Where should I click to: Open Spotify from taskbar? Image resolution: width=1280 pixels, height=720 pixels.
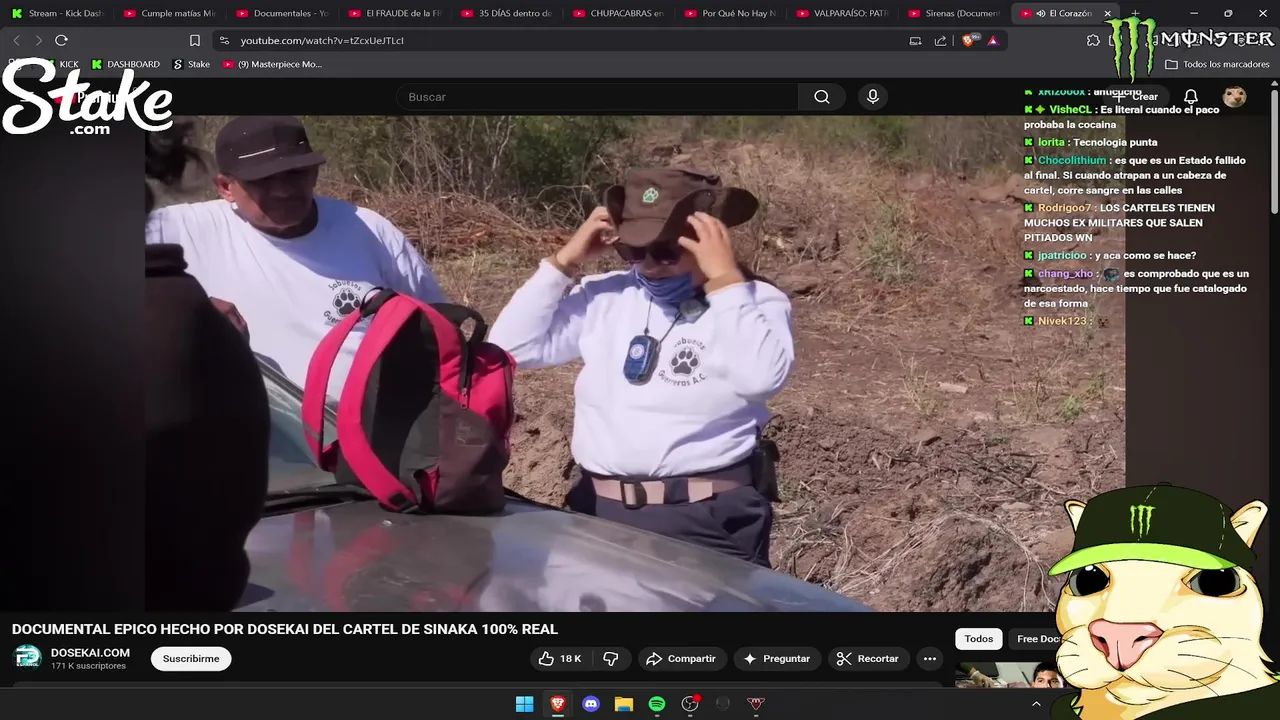[657, 704]
